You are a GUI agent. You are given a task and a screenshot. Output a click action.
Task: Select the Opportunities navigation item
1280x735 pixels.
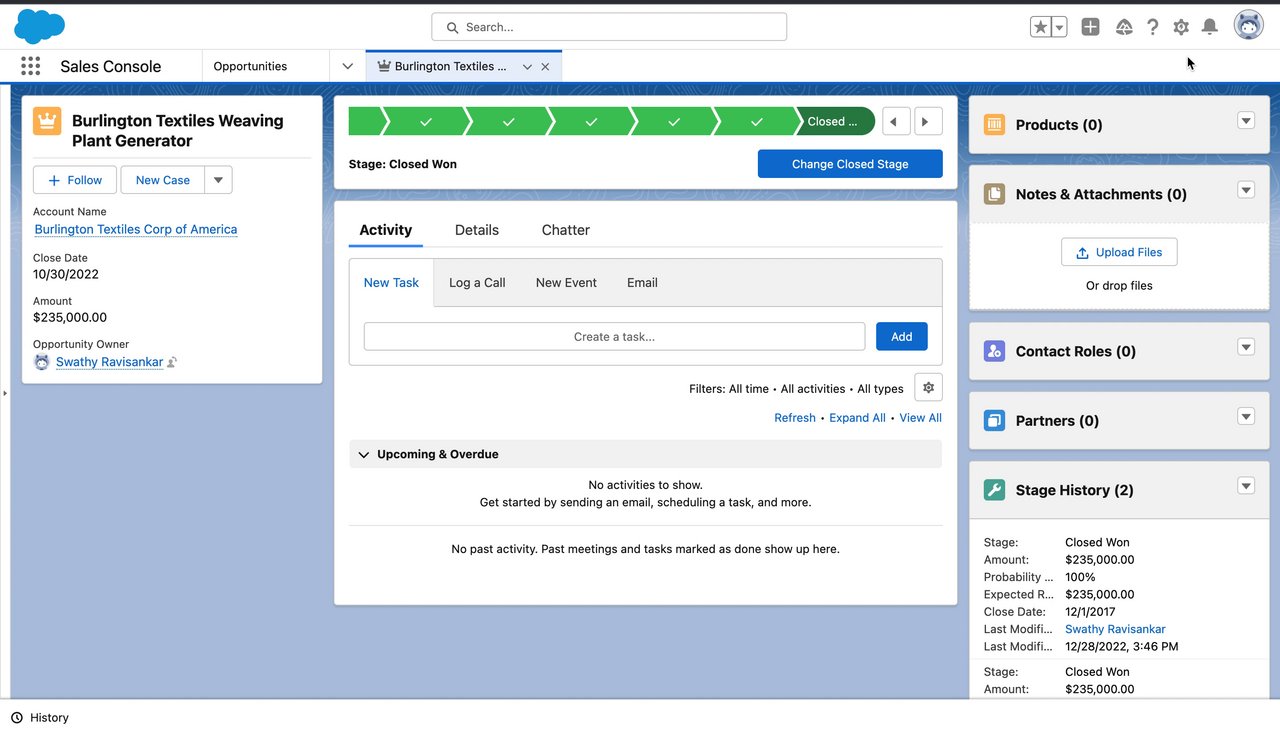point(250,66)
